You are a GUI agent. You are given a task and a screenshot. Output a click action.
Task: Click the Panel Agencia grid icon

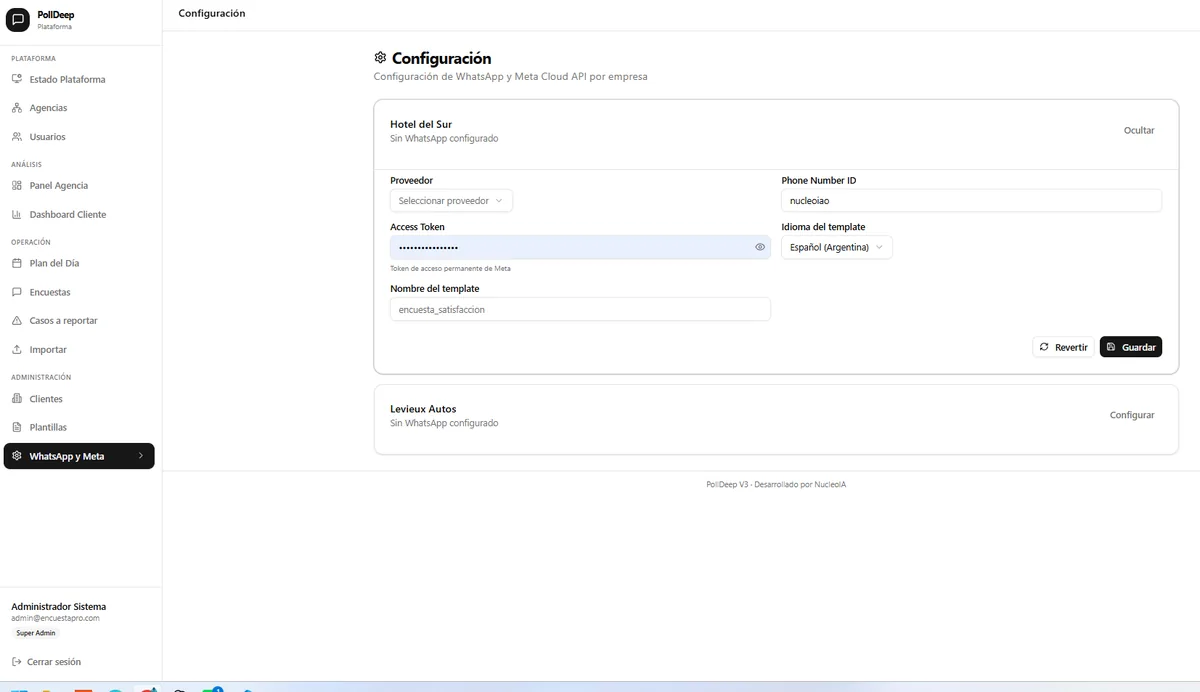17,186
